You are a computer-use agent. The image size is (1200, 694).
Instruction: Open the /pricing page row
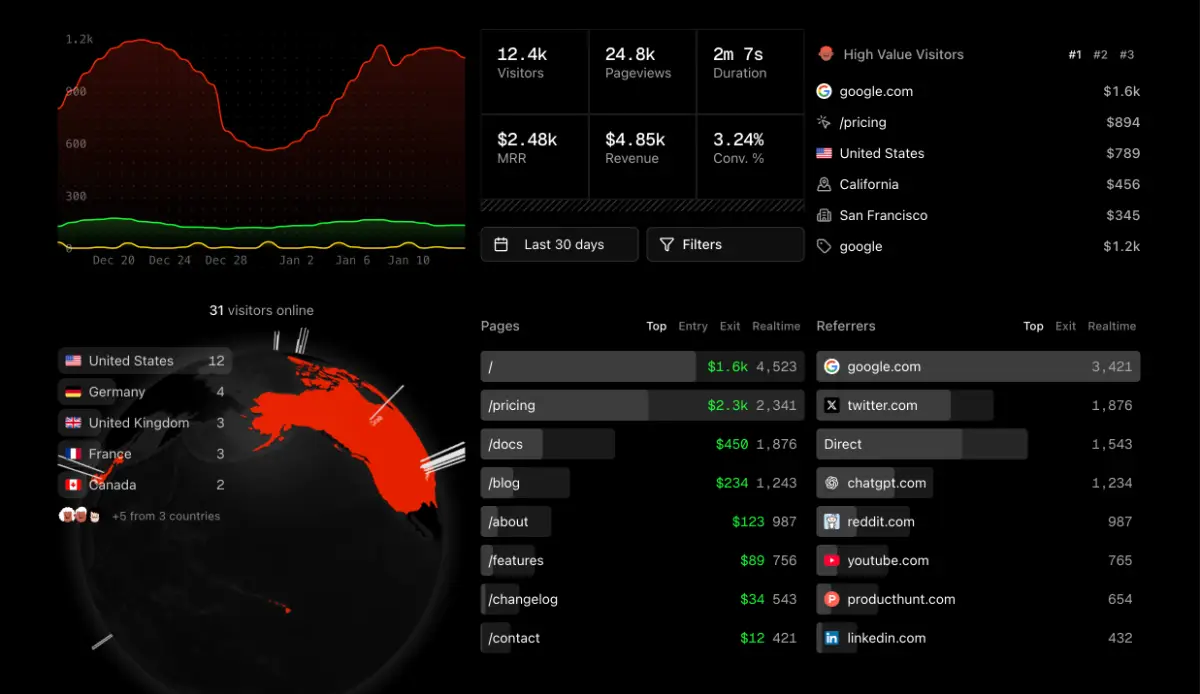(x=641, y=405)
